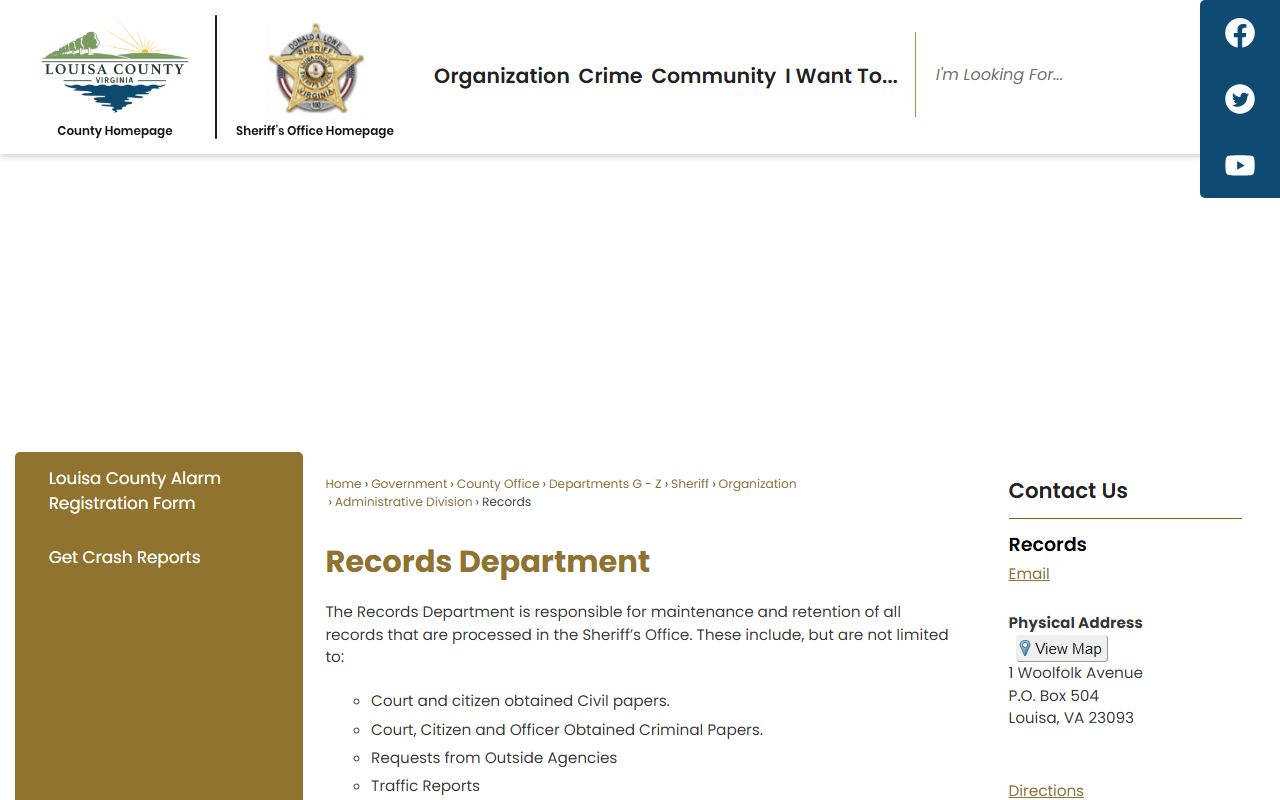Open Get Crash Reports in sidebar

(124, 558)
